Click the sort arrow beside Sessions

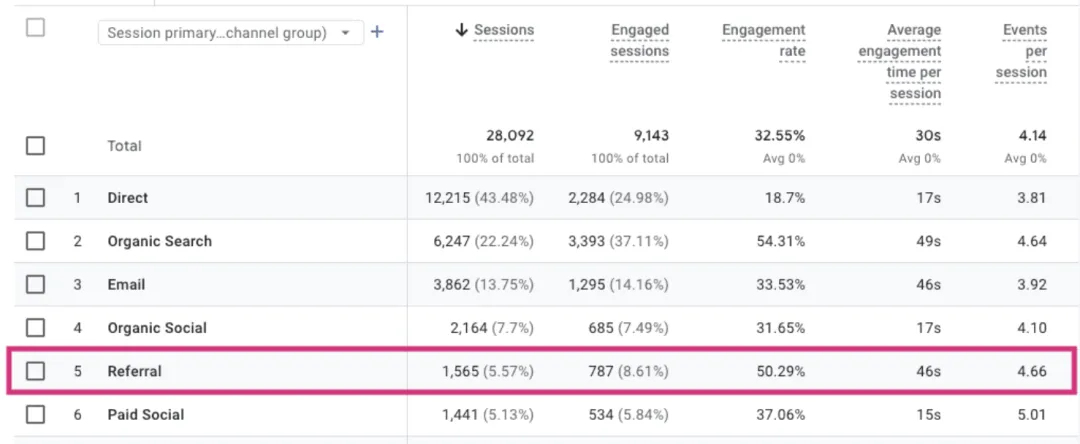coord(462,30)
